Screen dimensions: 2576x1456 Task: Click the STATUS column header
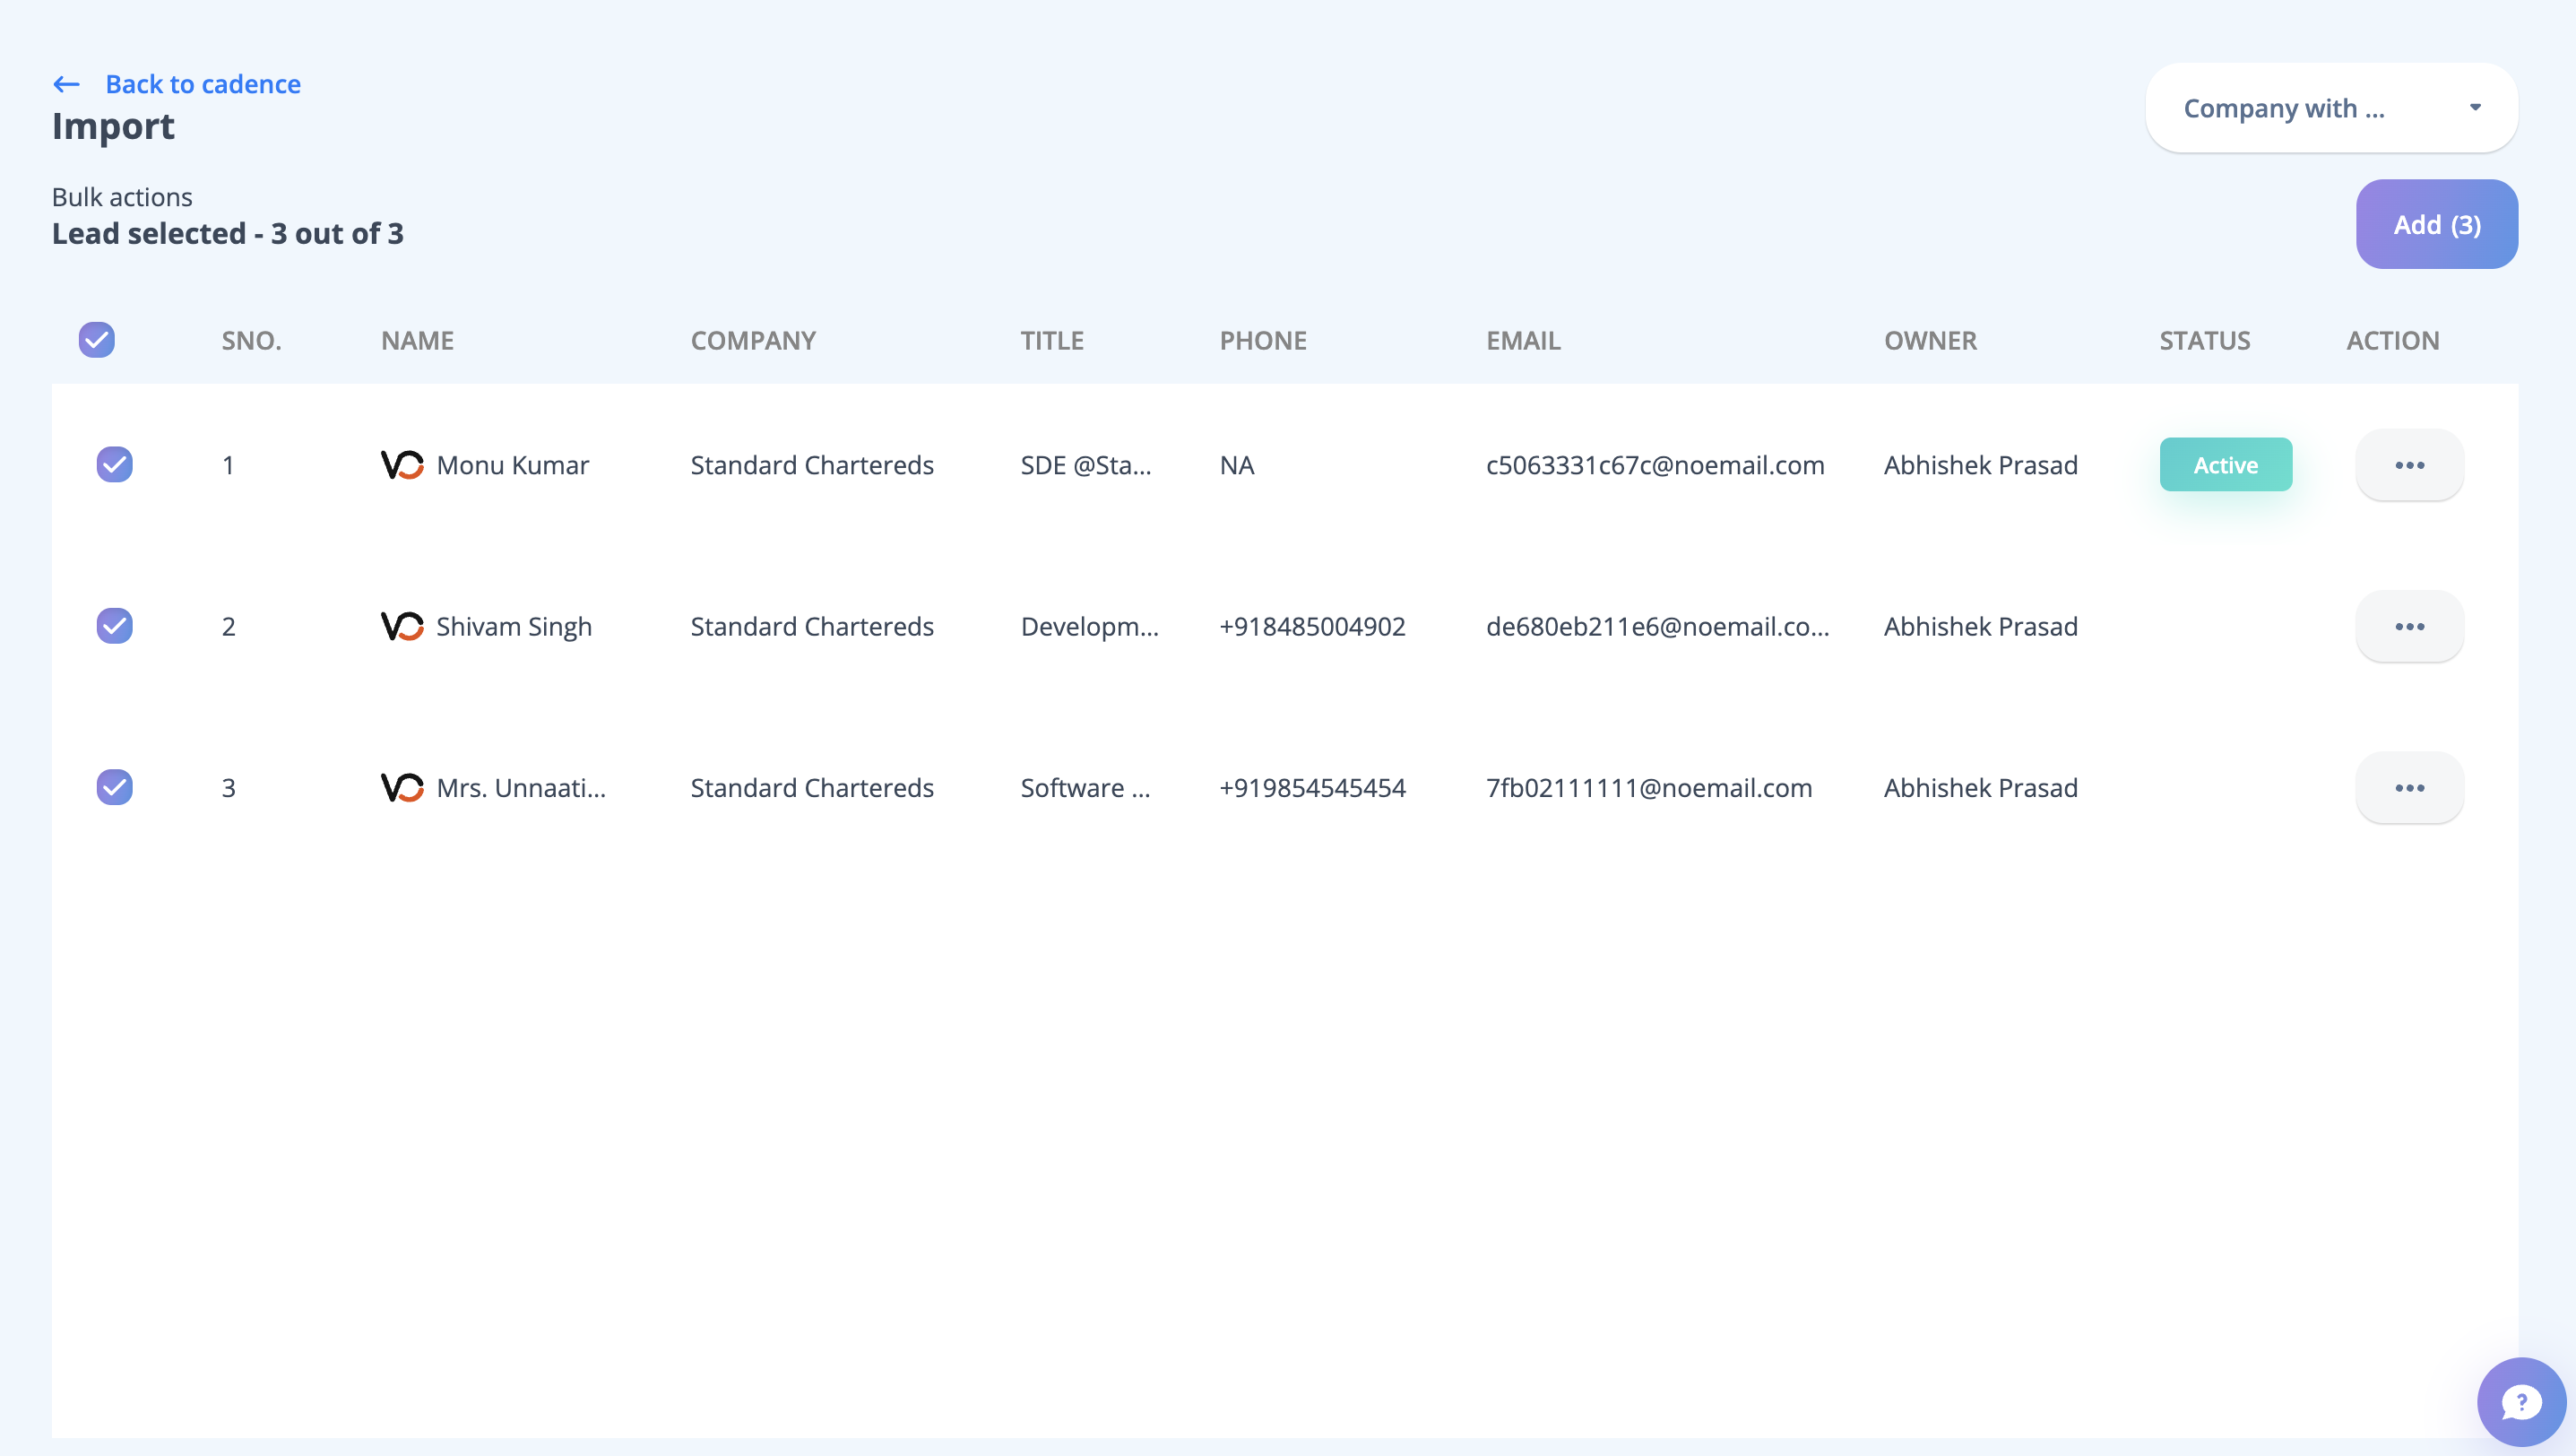tap(2204, 340)
